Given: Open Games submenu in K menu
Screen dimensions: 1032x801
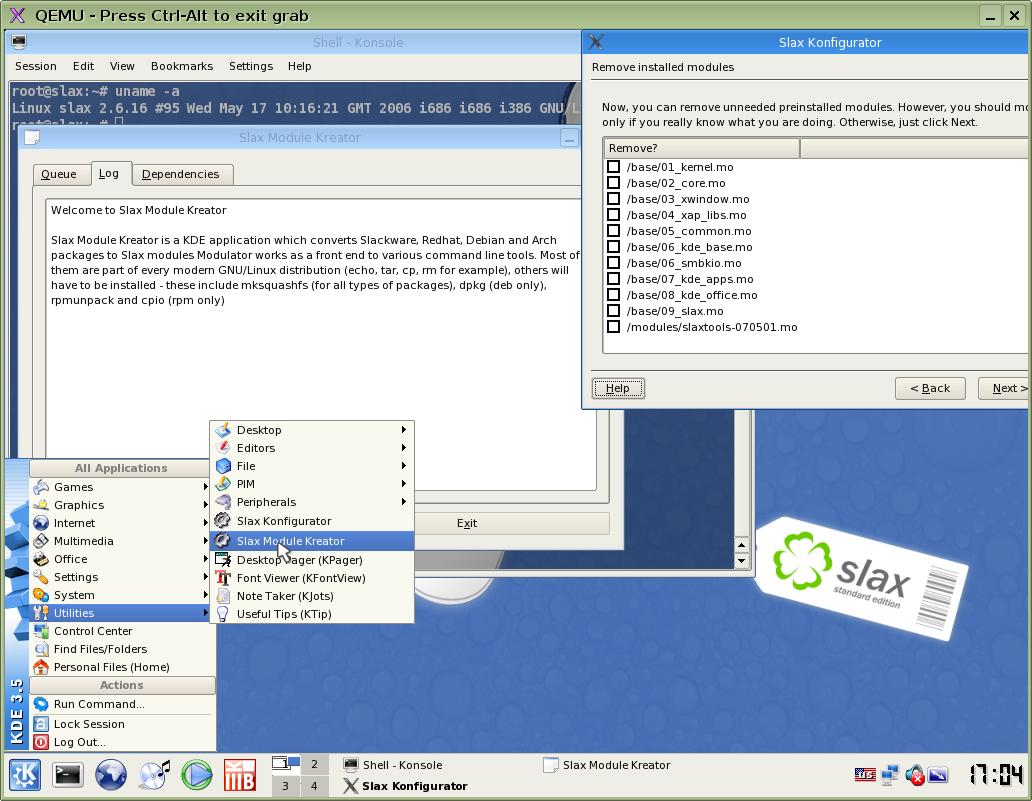Looking at the screenshot, I should pos(122,487).
